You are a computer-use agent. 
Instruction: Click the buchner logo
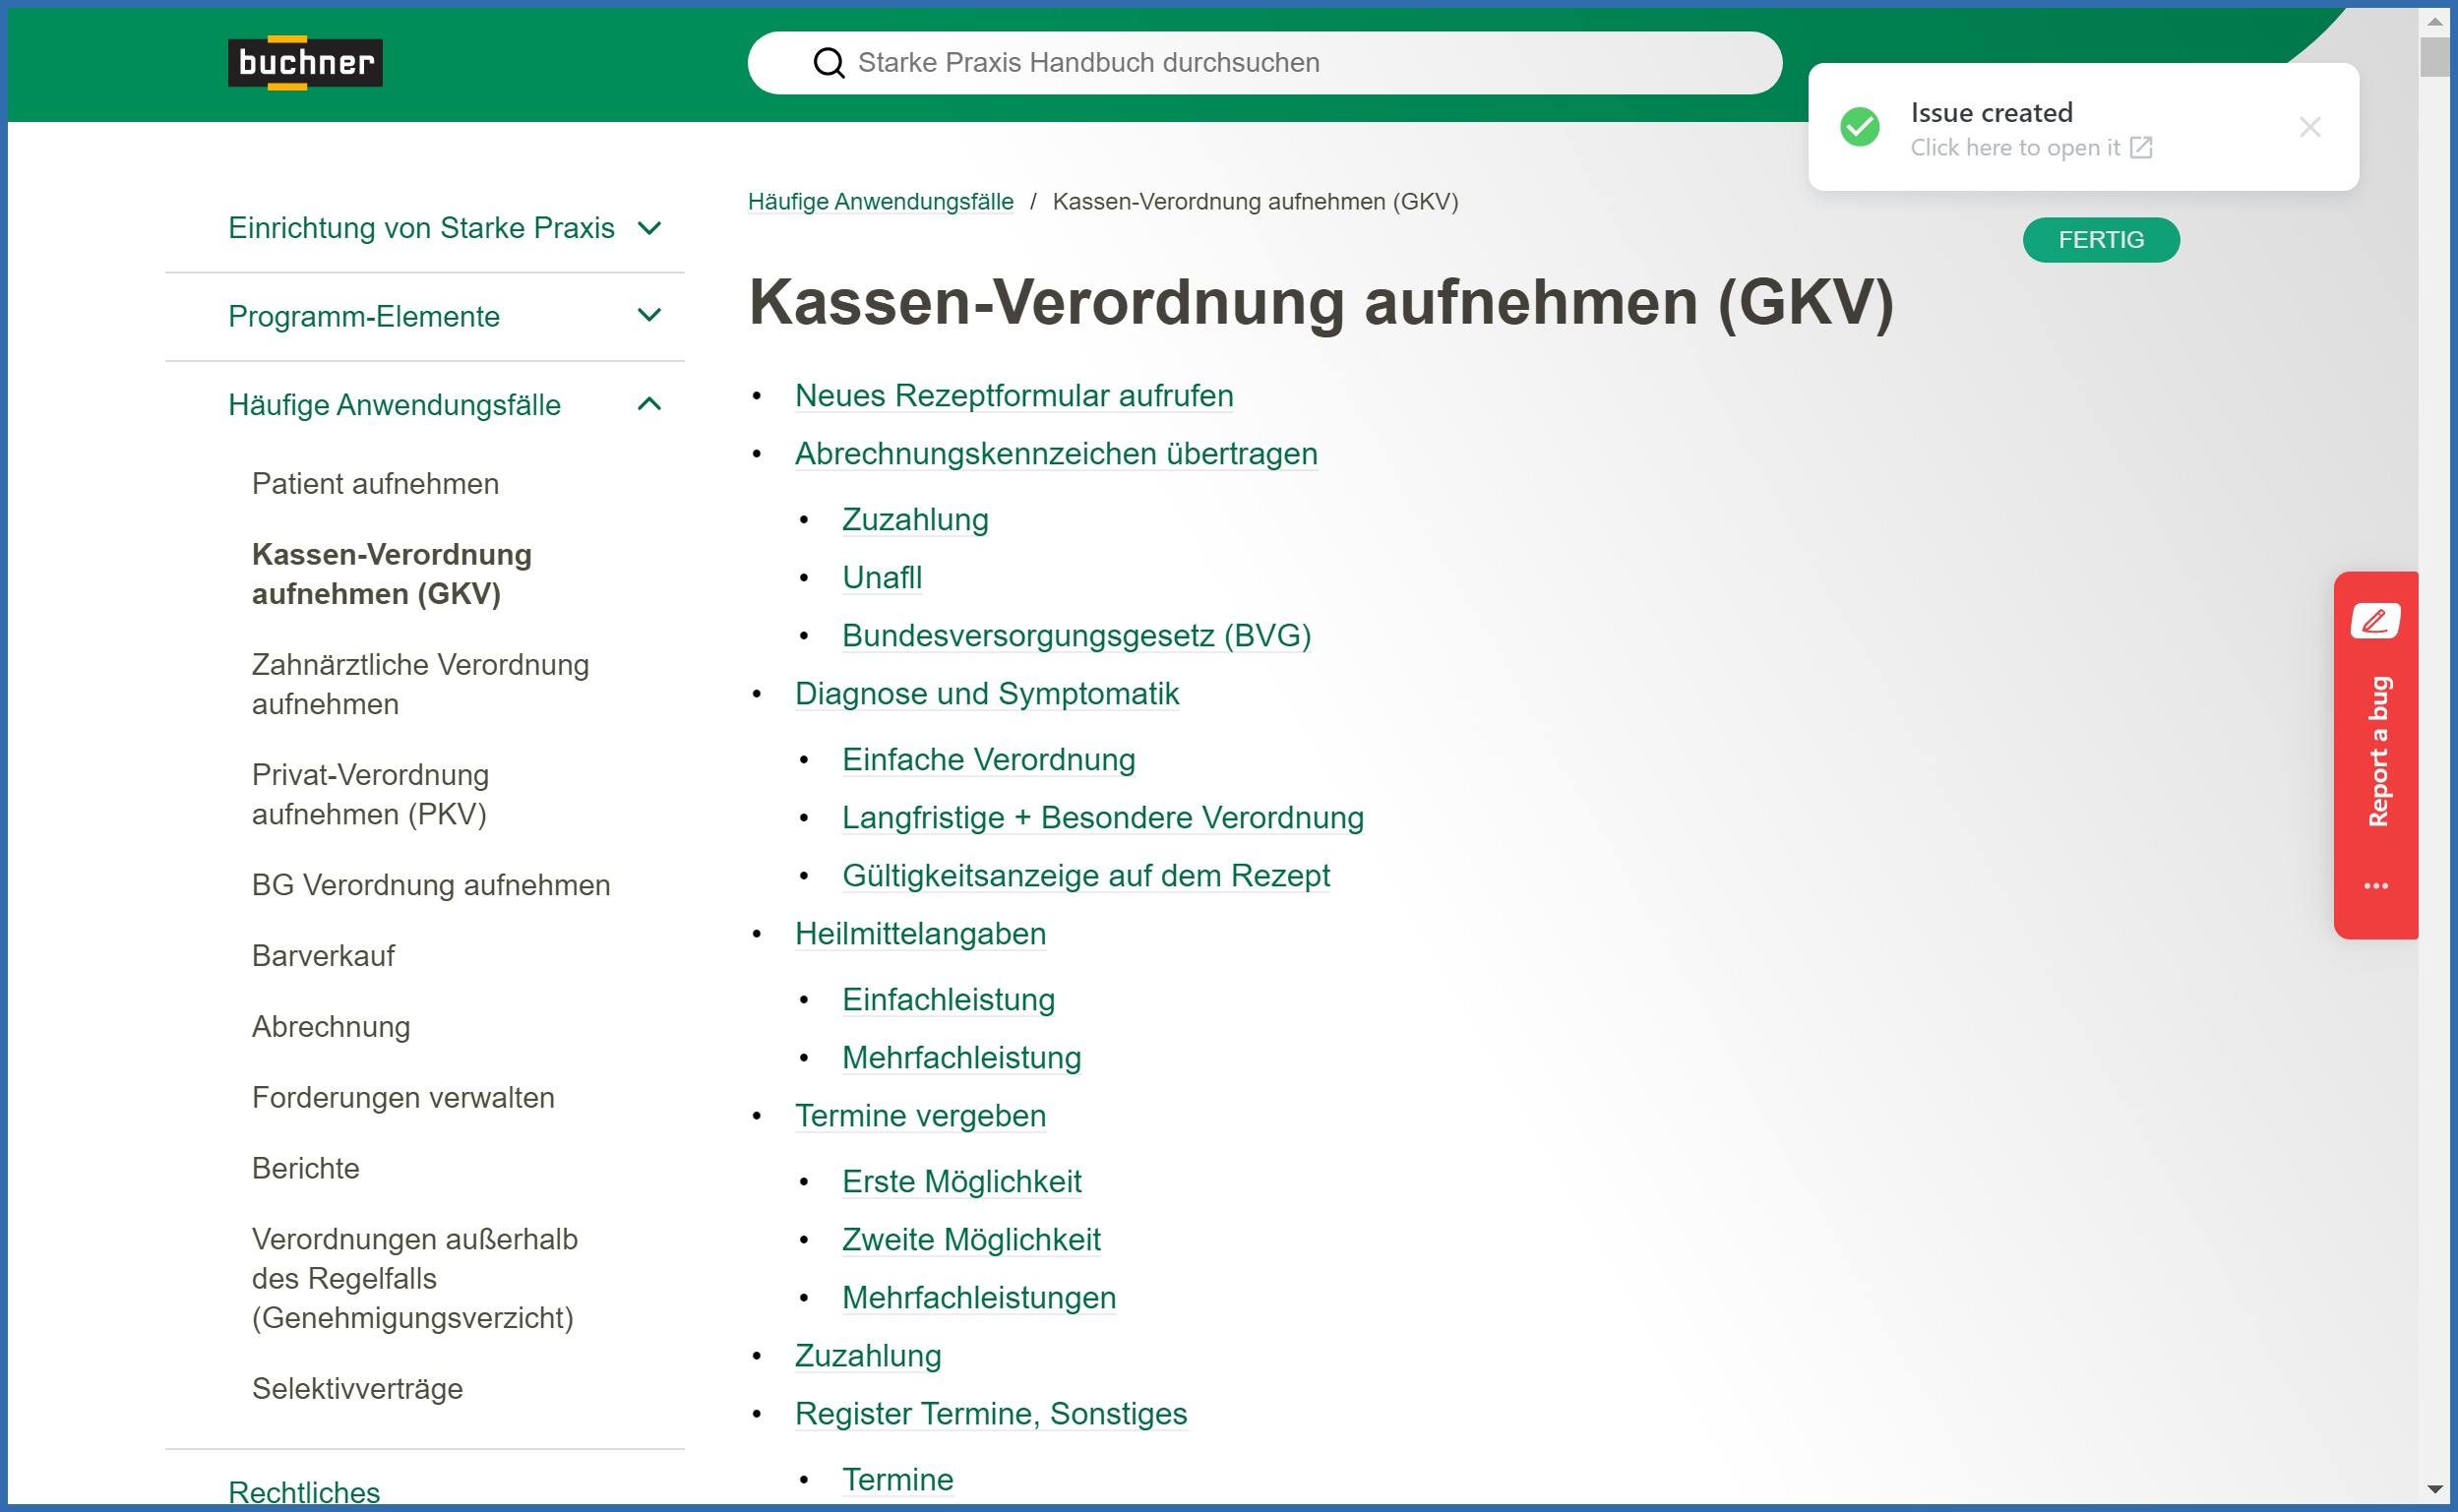(305, 63)
